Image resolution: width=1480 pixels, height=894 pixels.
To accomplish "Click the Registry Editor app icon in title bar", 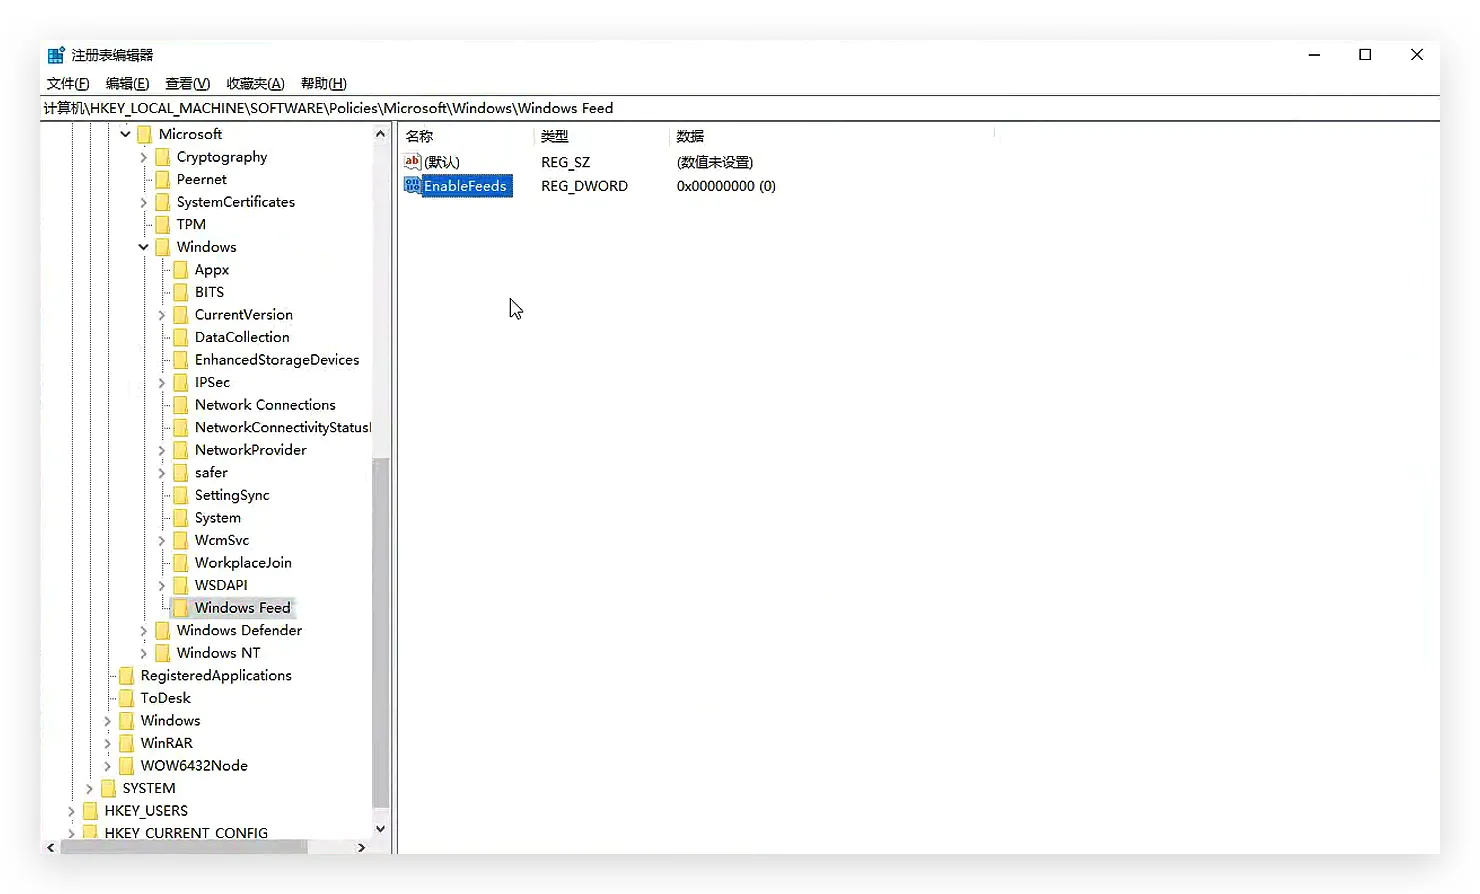I will [x=56, y=55].
